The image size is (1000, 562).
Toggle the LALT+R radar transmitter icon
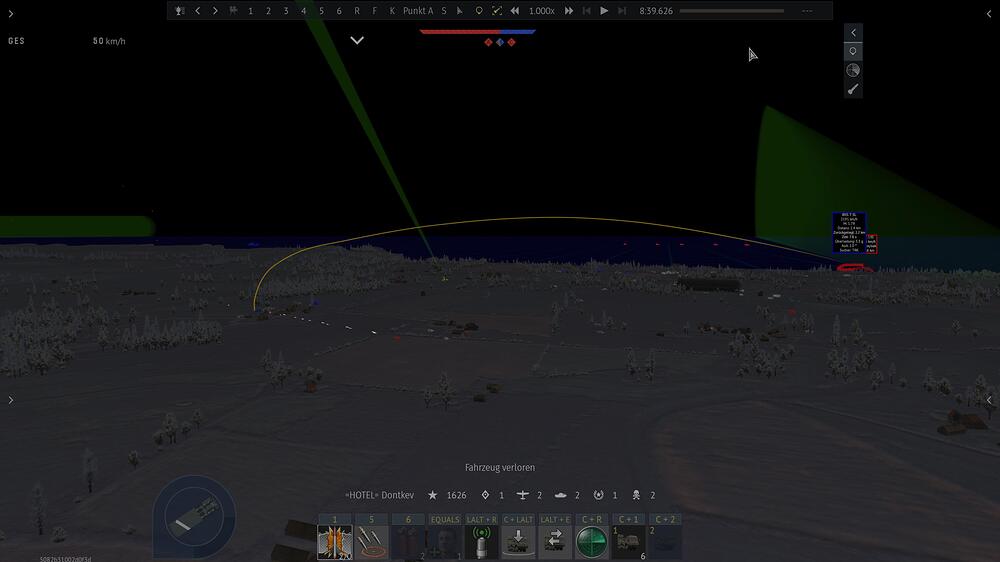pos(482,542)
